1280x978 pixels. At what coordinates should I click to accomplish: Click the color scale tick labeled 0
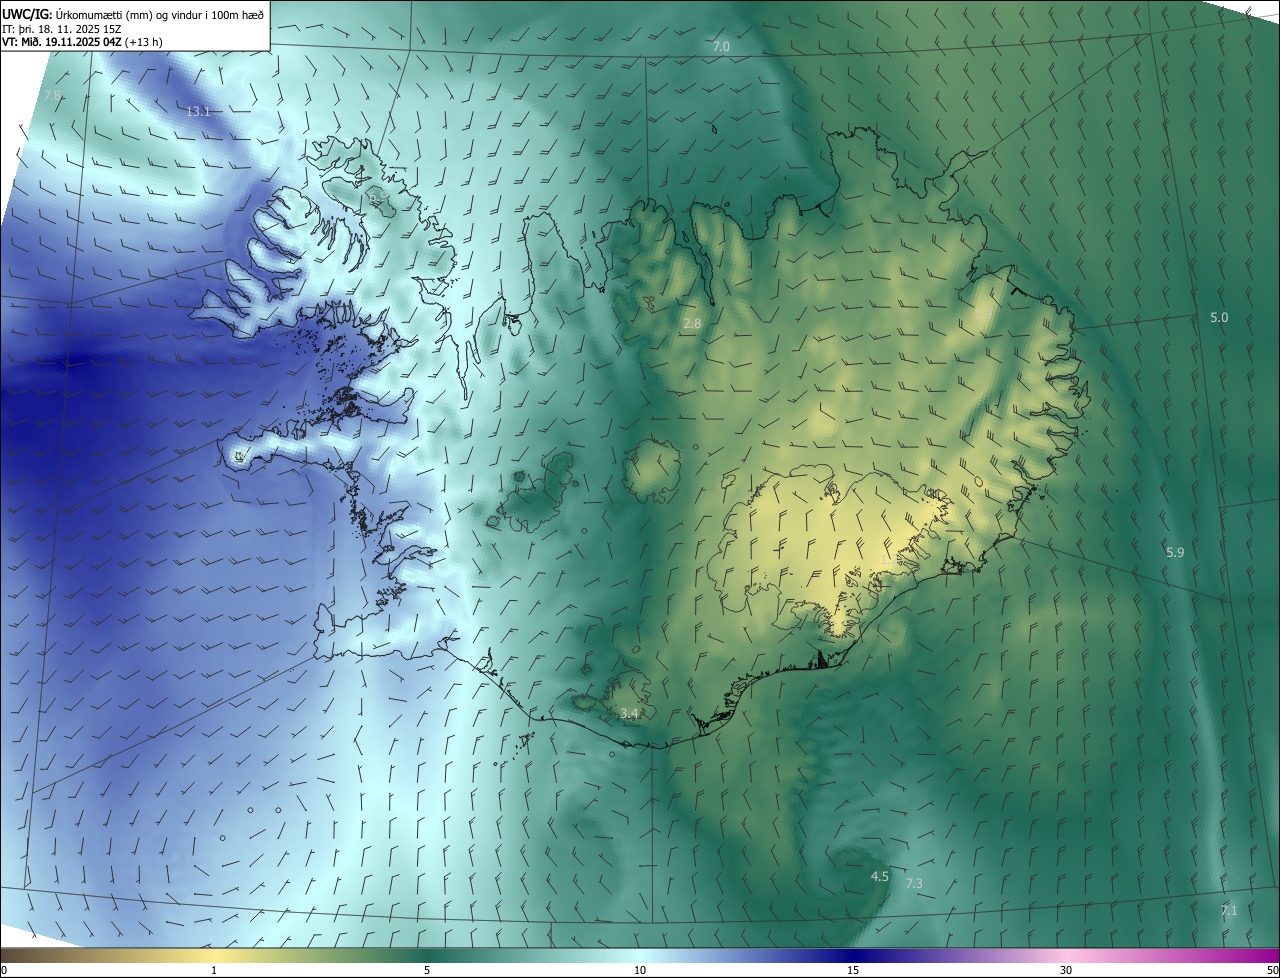tap(4, 970)
